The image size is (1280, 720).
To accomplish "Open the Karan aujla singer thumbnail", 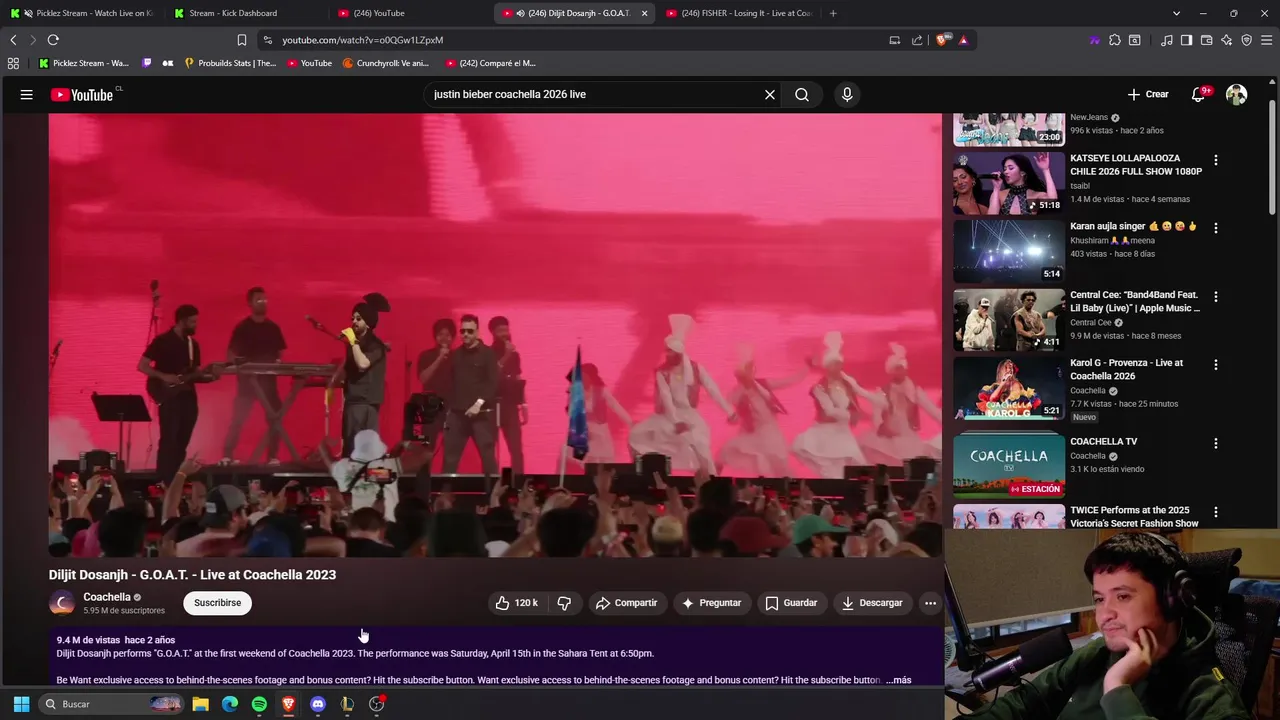I will (1009, 251).
